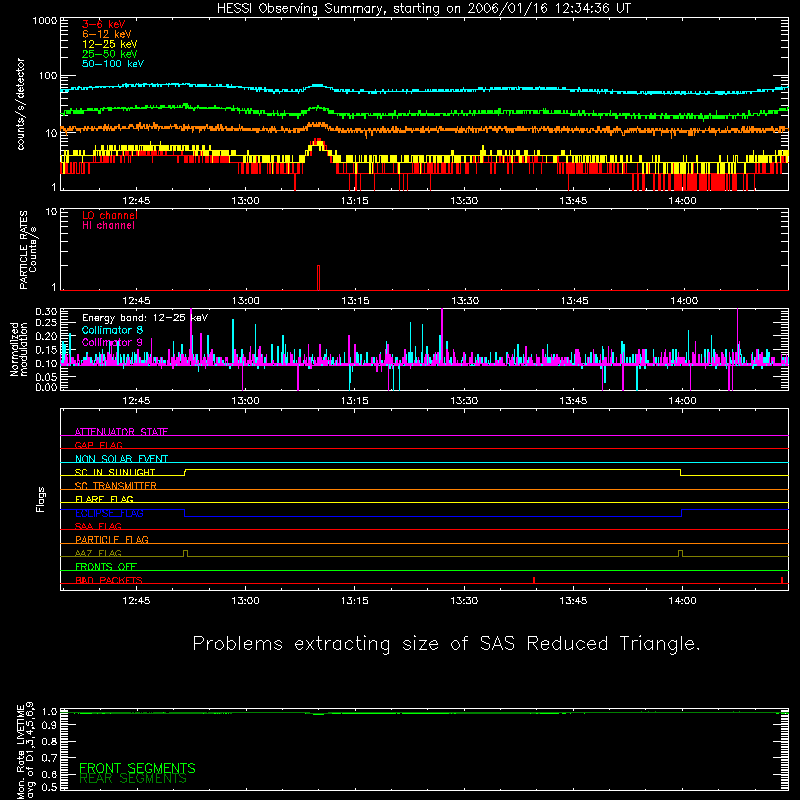Click the HESSI Observing Summary title
Image resolution: width=800 pixels, height=800 pixels.
pyautogui.click(x=423, y=9)
